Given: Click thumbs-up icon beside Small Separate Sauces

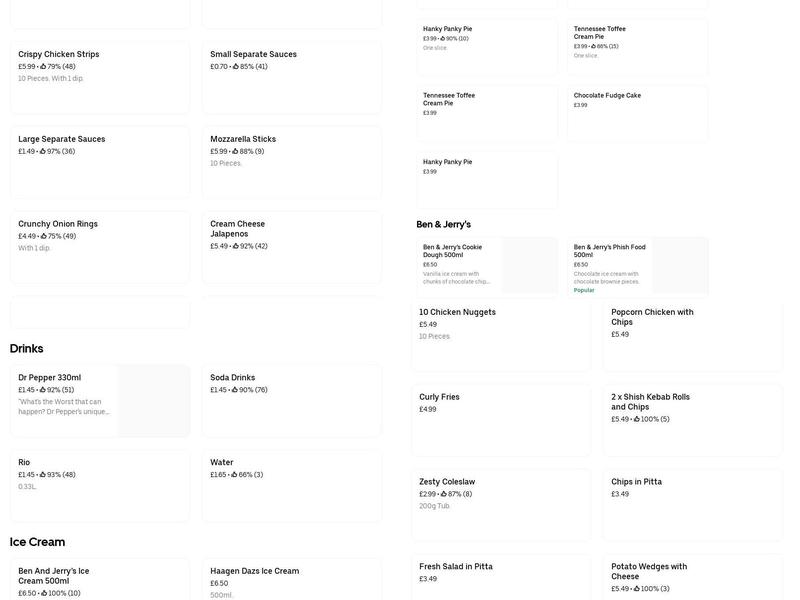Looking at the screenshot, I should click(x=236, y=67).
